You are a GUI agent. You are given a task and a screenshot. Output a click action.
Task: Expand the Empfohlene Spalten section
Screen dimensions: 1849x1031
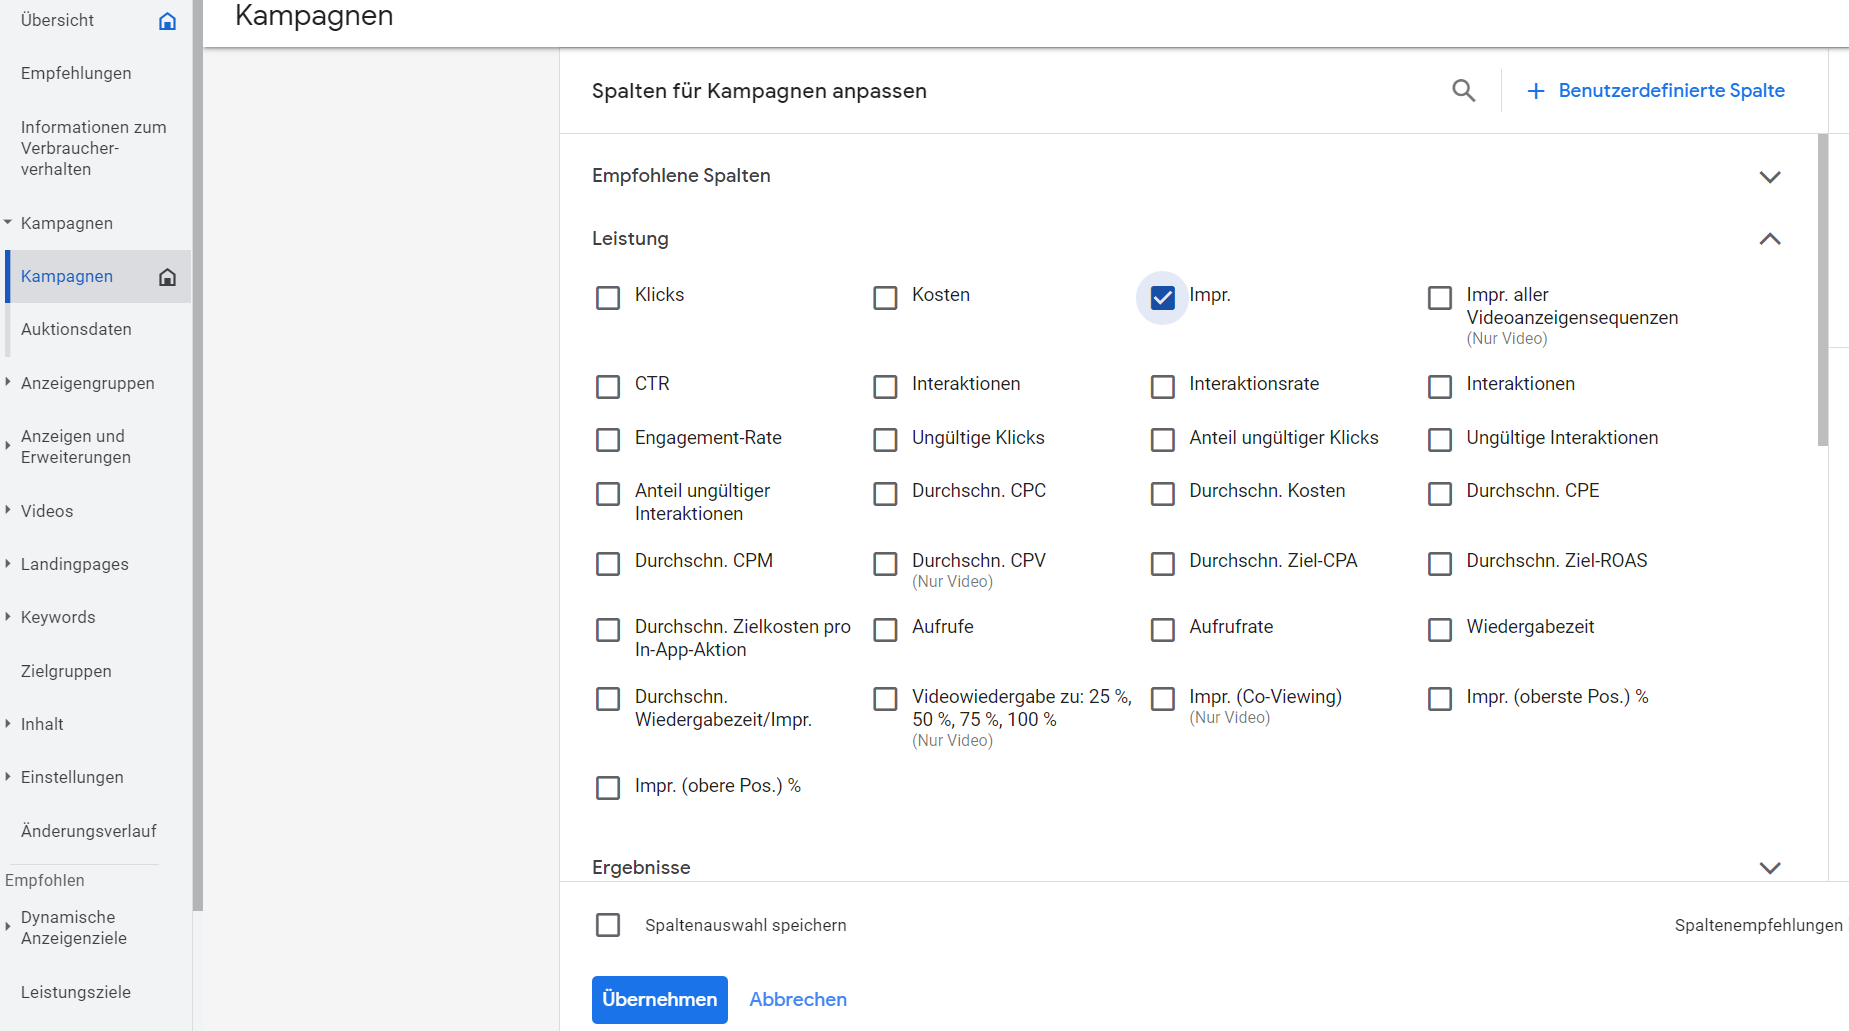tap(1769, 177)
